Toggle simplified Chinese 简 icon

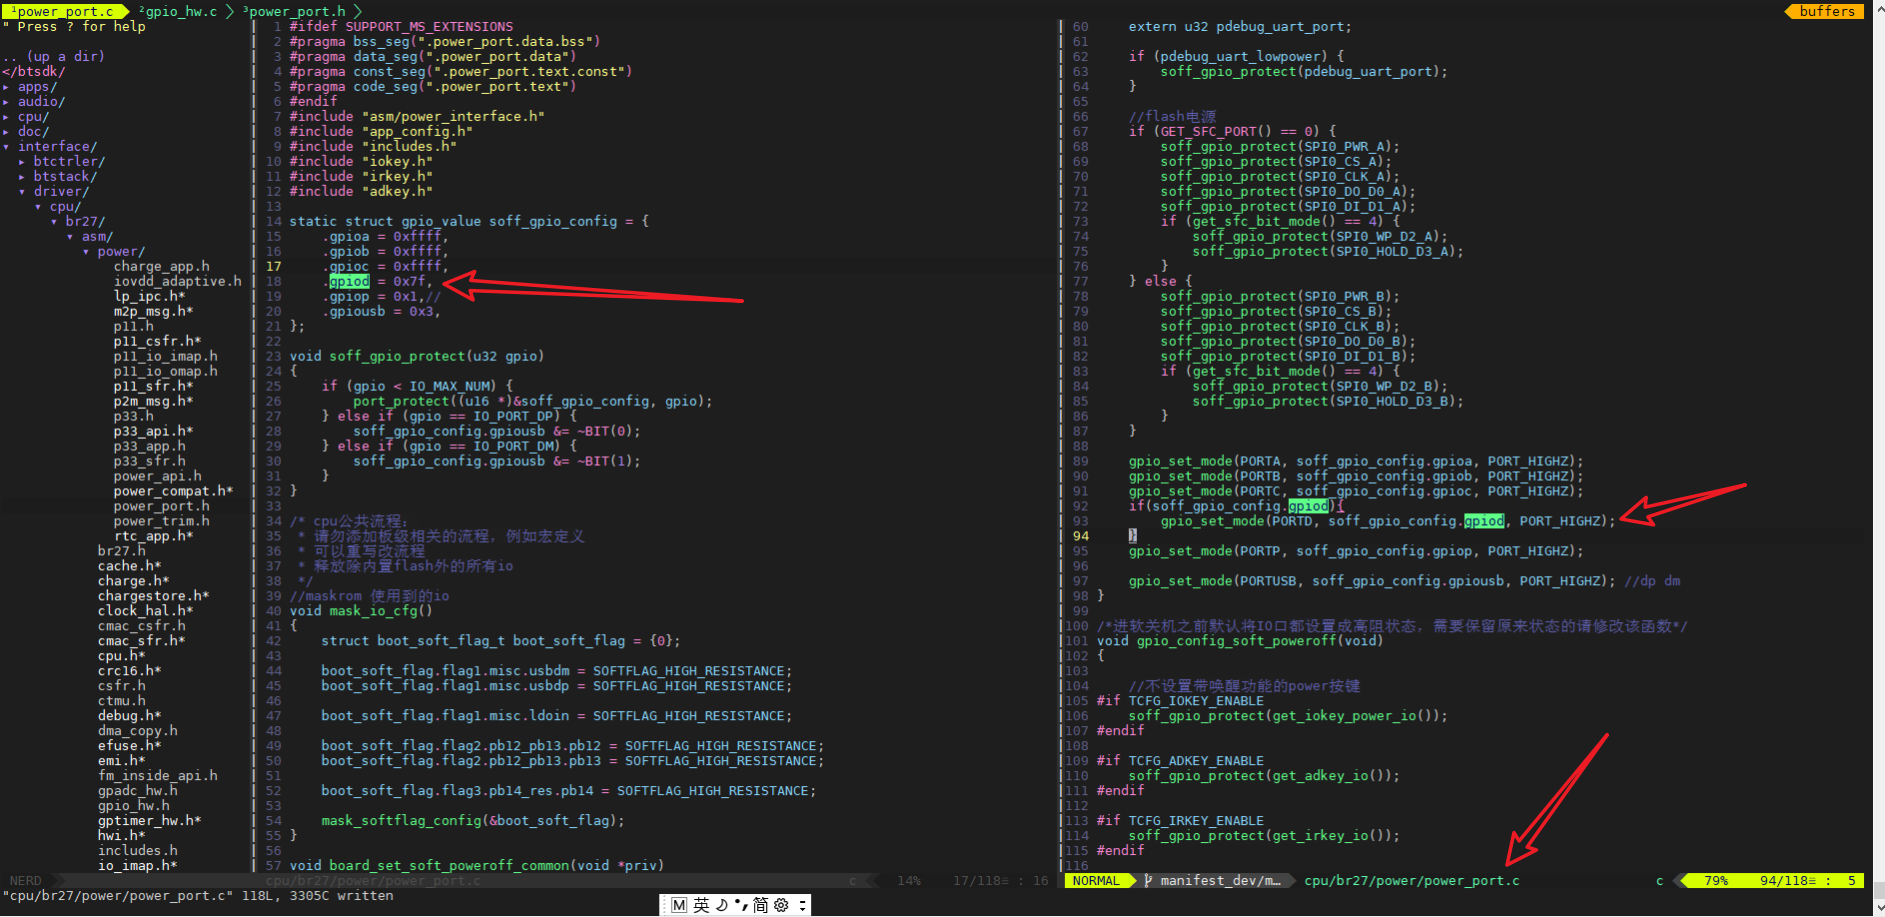click(761, 905)
